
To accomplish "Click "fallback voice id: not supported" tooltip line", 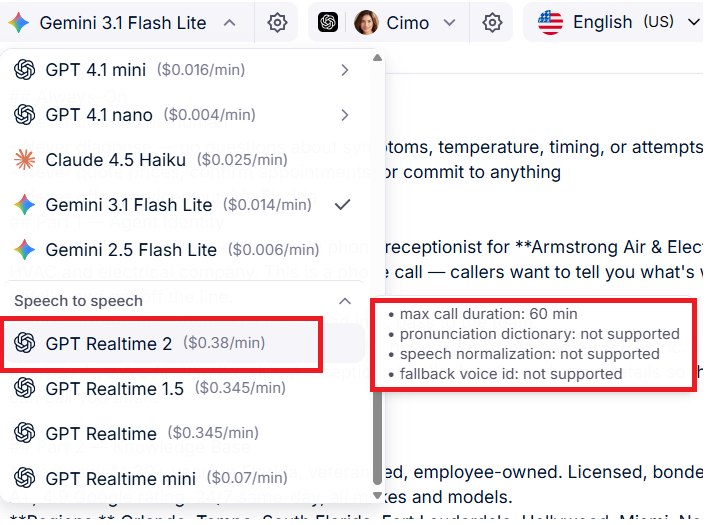I will [511, 374].
